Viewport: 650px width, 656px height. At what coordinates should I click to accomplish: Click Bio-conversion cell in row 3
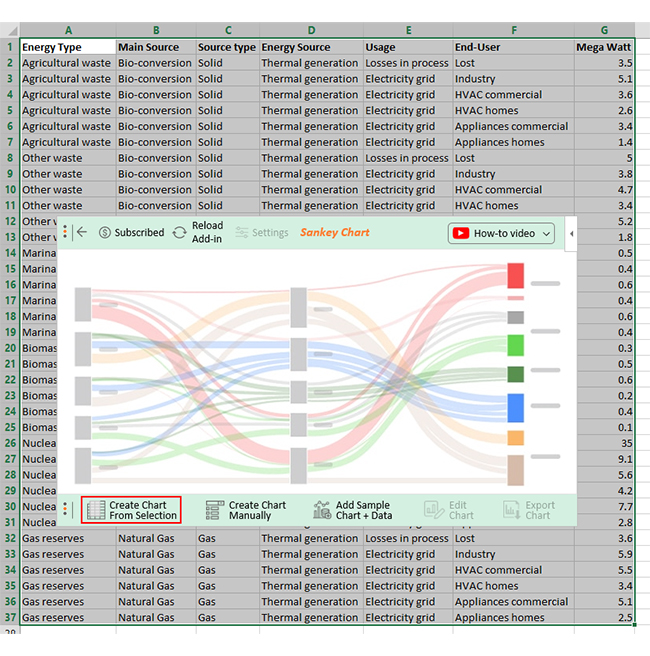point(156,79)
